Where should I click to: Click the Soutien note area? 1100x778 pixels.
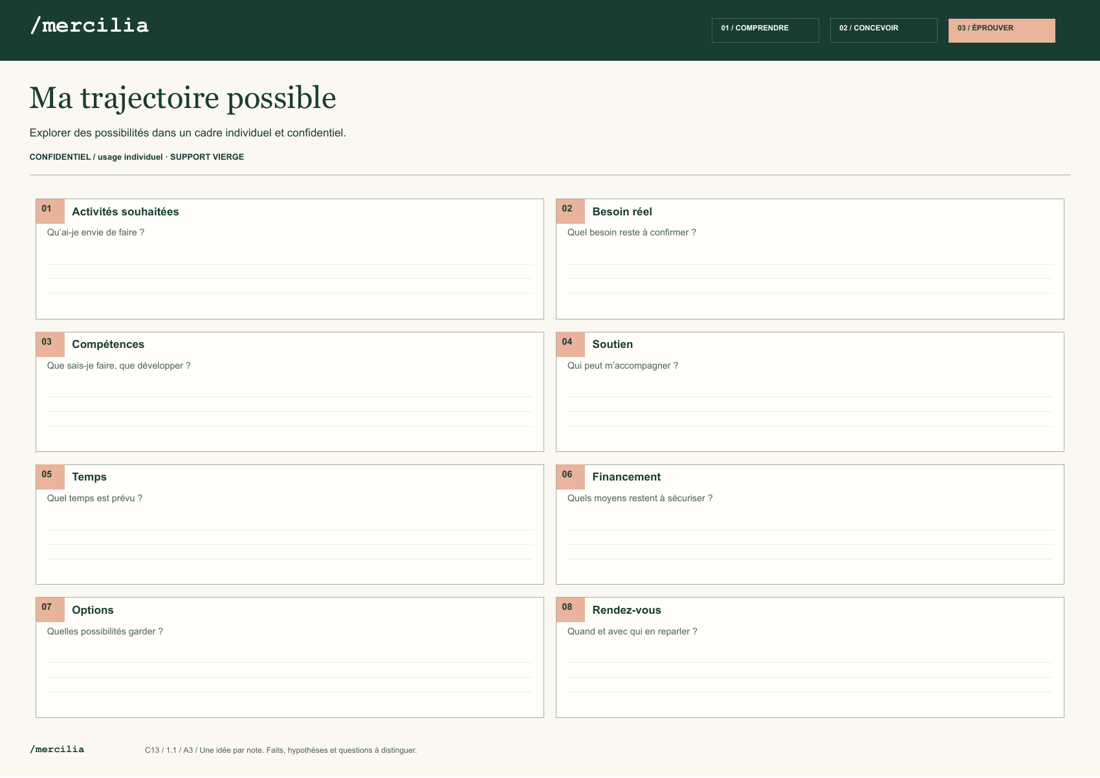(810, 391)
